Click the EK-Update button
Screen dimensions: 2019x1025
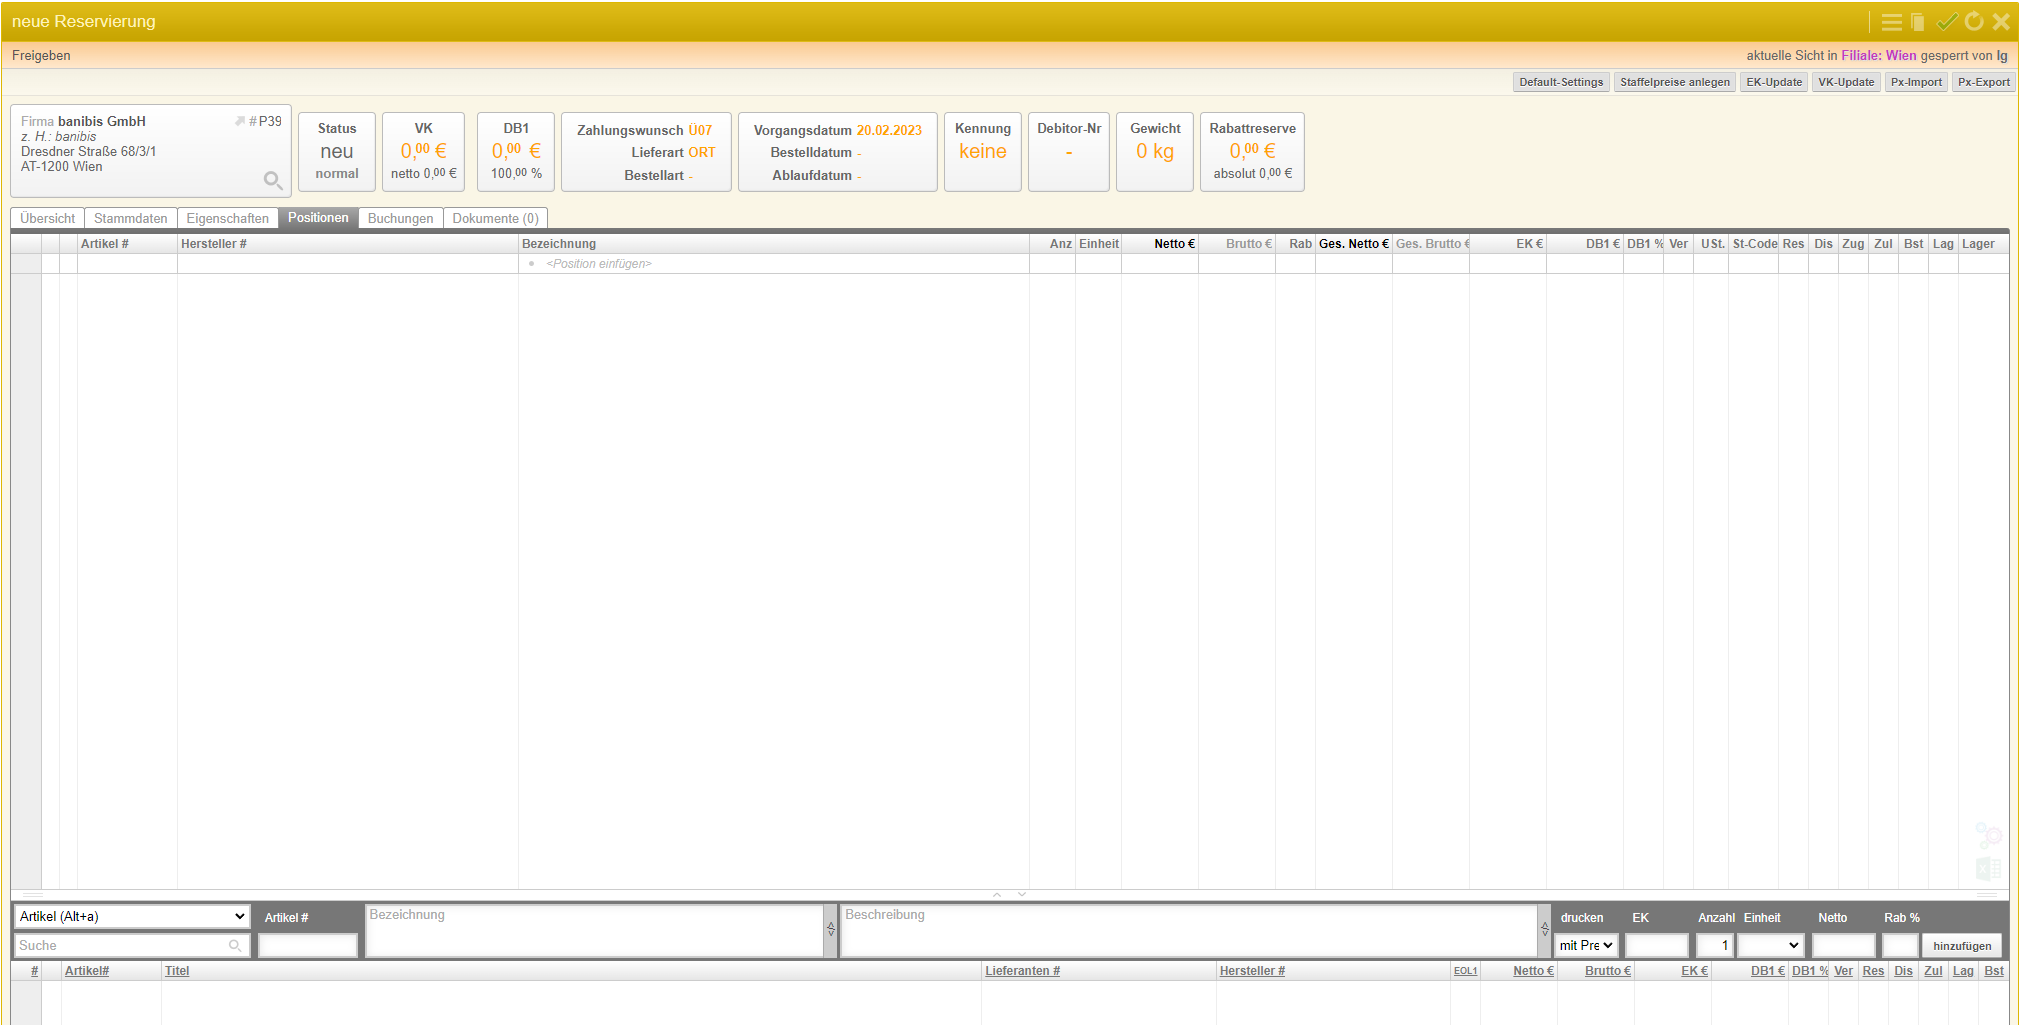[1774, 82]
